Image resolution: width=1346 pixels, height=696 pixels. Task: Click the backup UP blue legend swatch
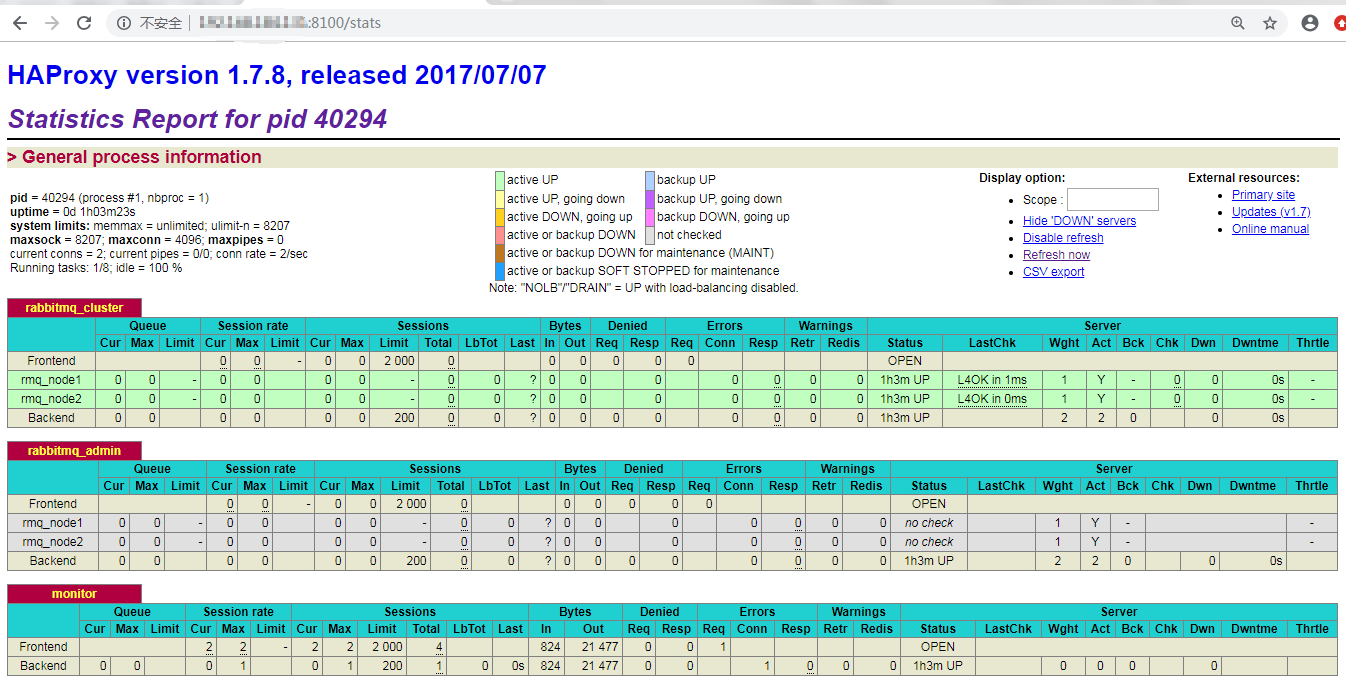[x=650, y=180]
